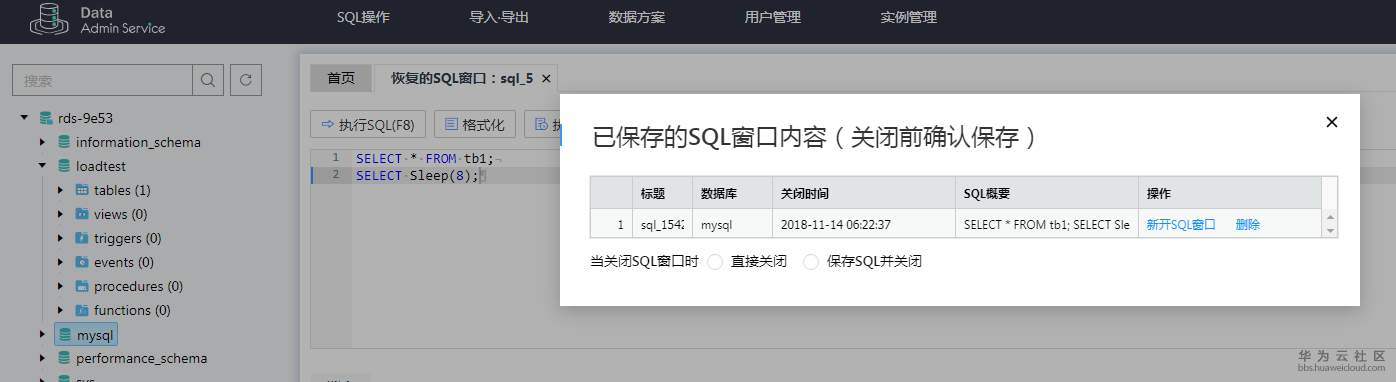Click the 标题 column header
This screenshot has width=1396, height=382.
coord(662,193)
